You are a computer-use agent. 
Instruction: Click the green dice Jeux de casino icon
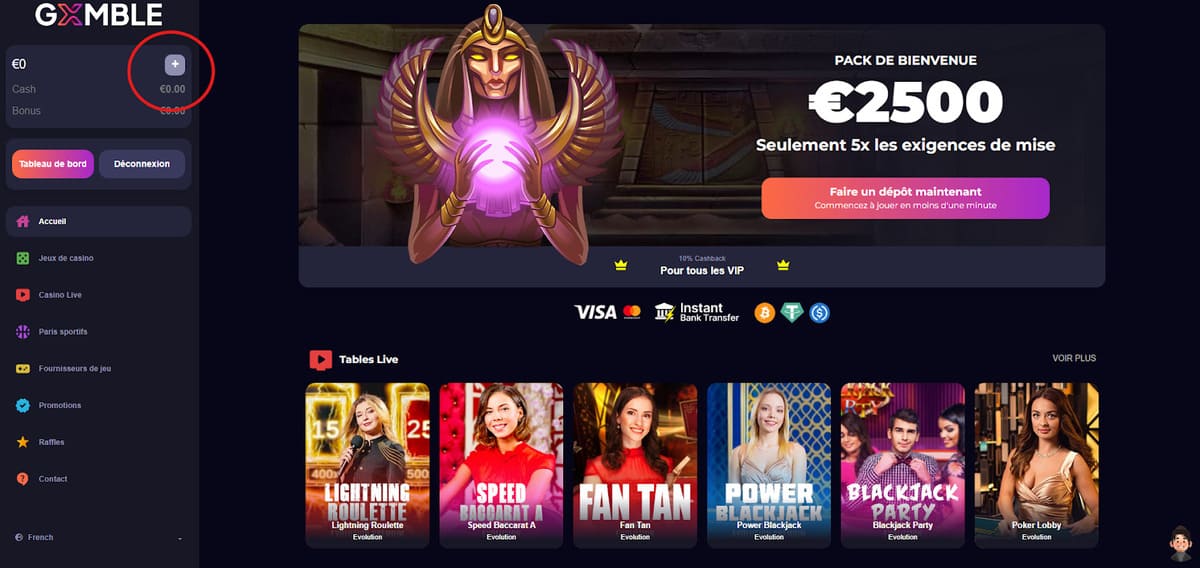(23, 258)
